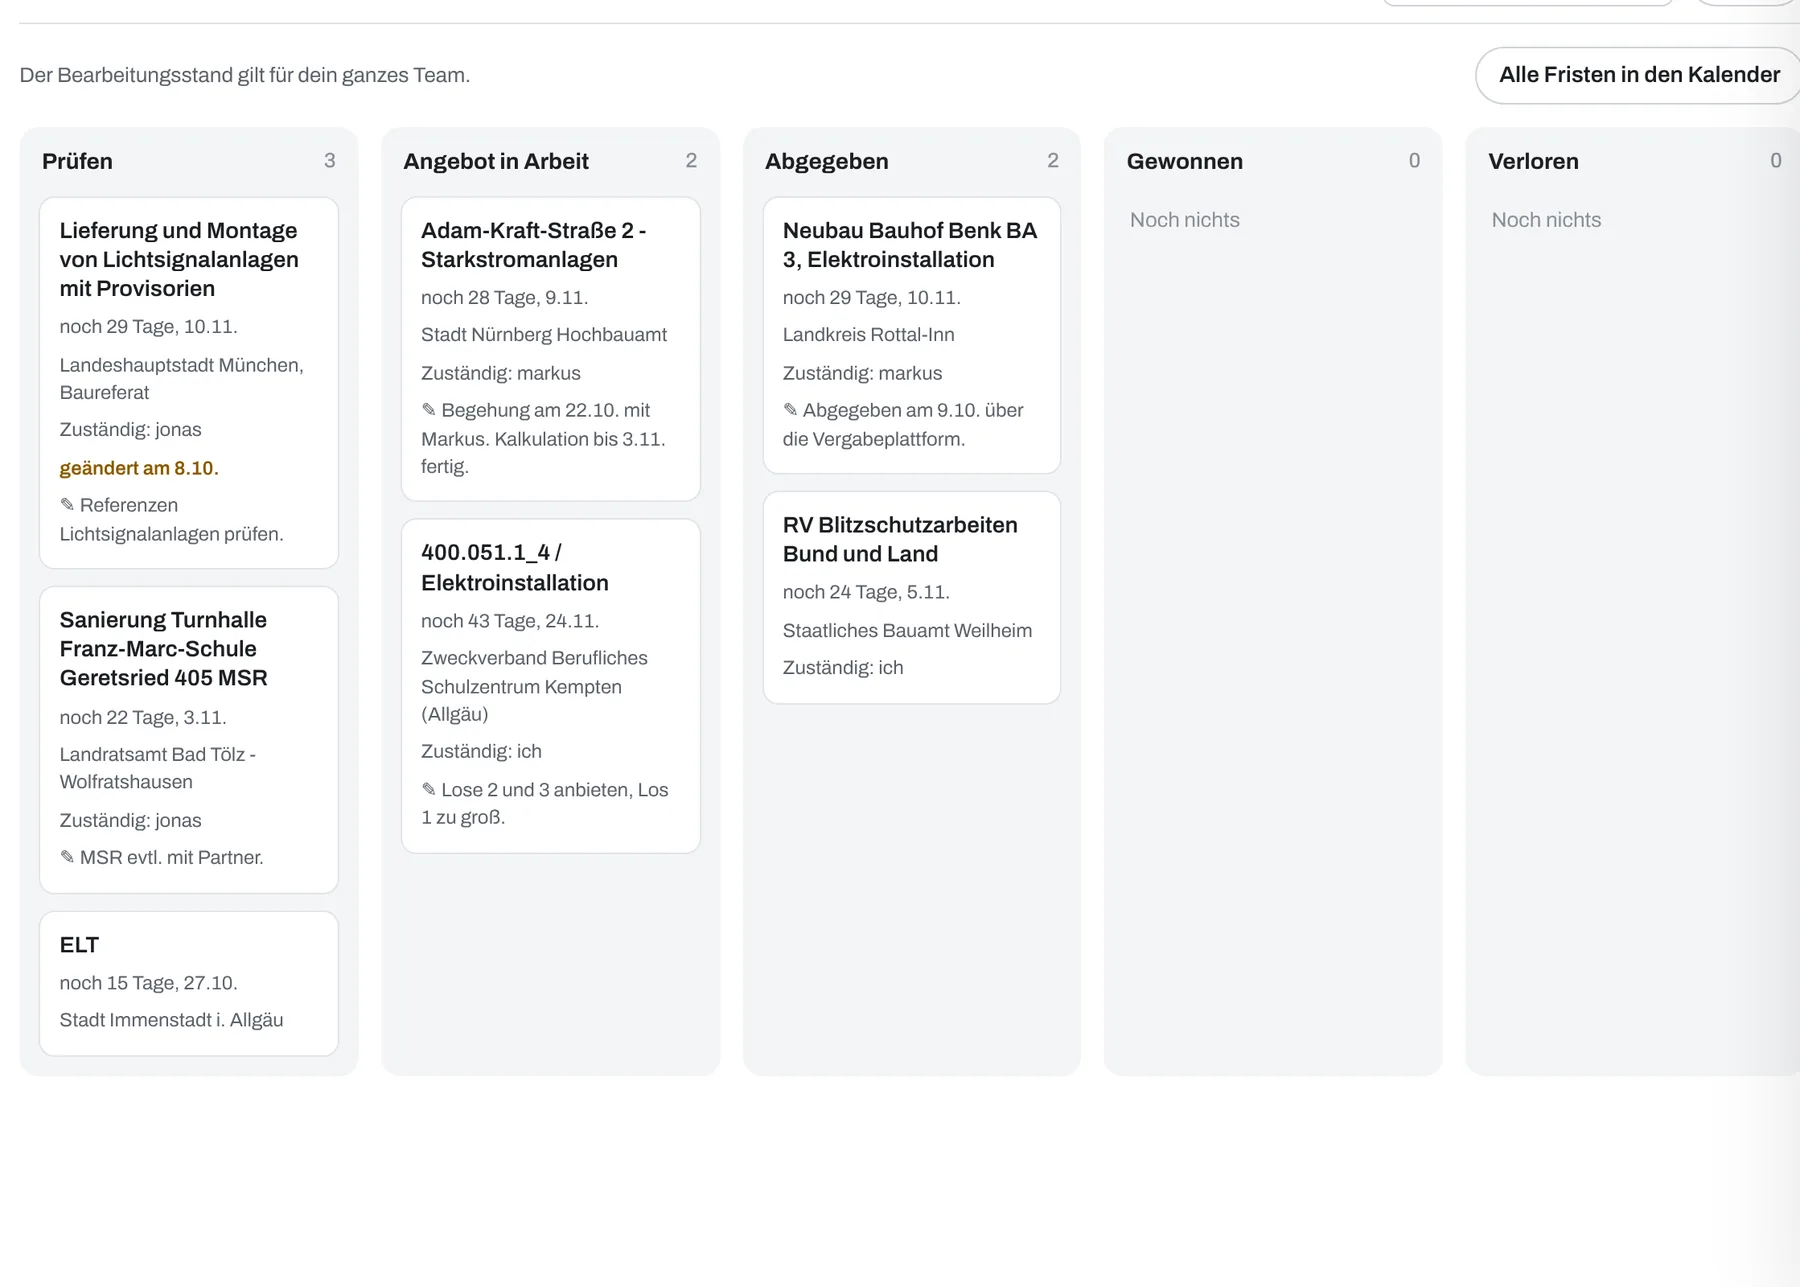
Task: Click 'noch 28 Tage, 9.11.' deadline
Action: (505, 298)
